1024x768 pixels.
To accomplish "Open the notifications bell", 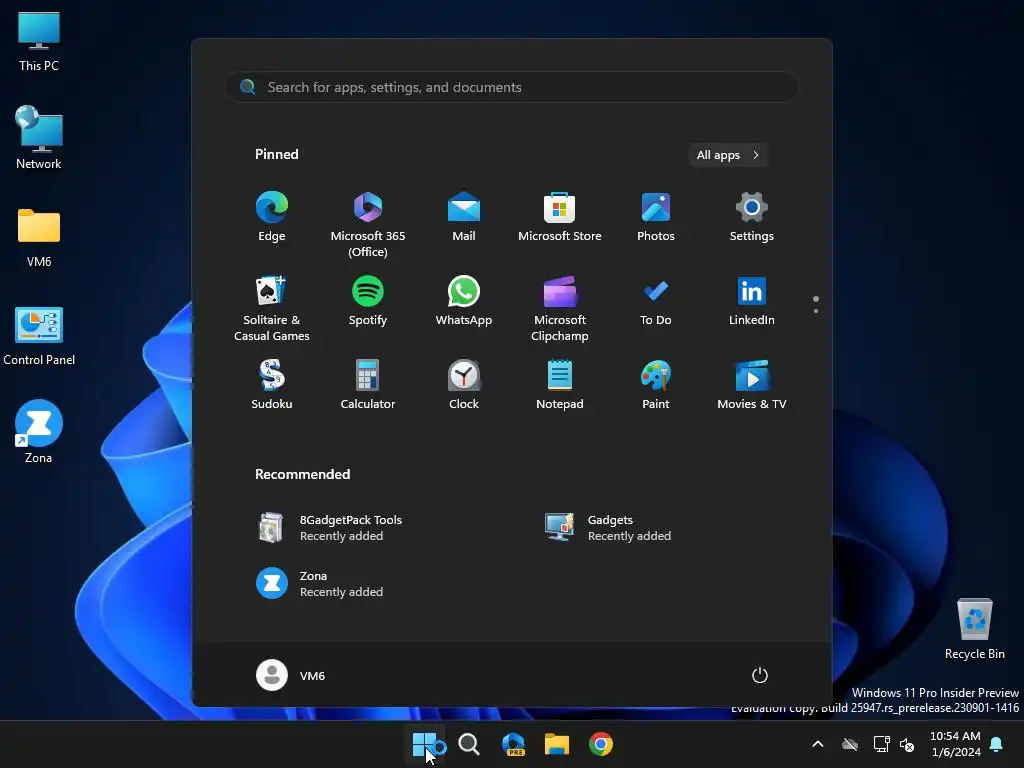I will 997,744.
